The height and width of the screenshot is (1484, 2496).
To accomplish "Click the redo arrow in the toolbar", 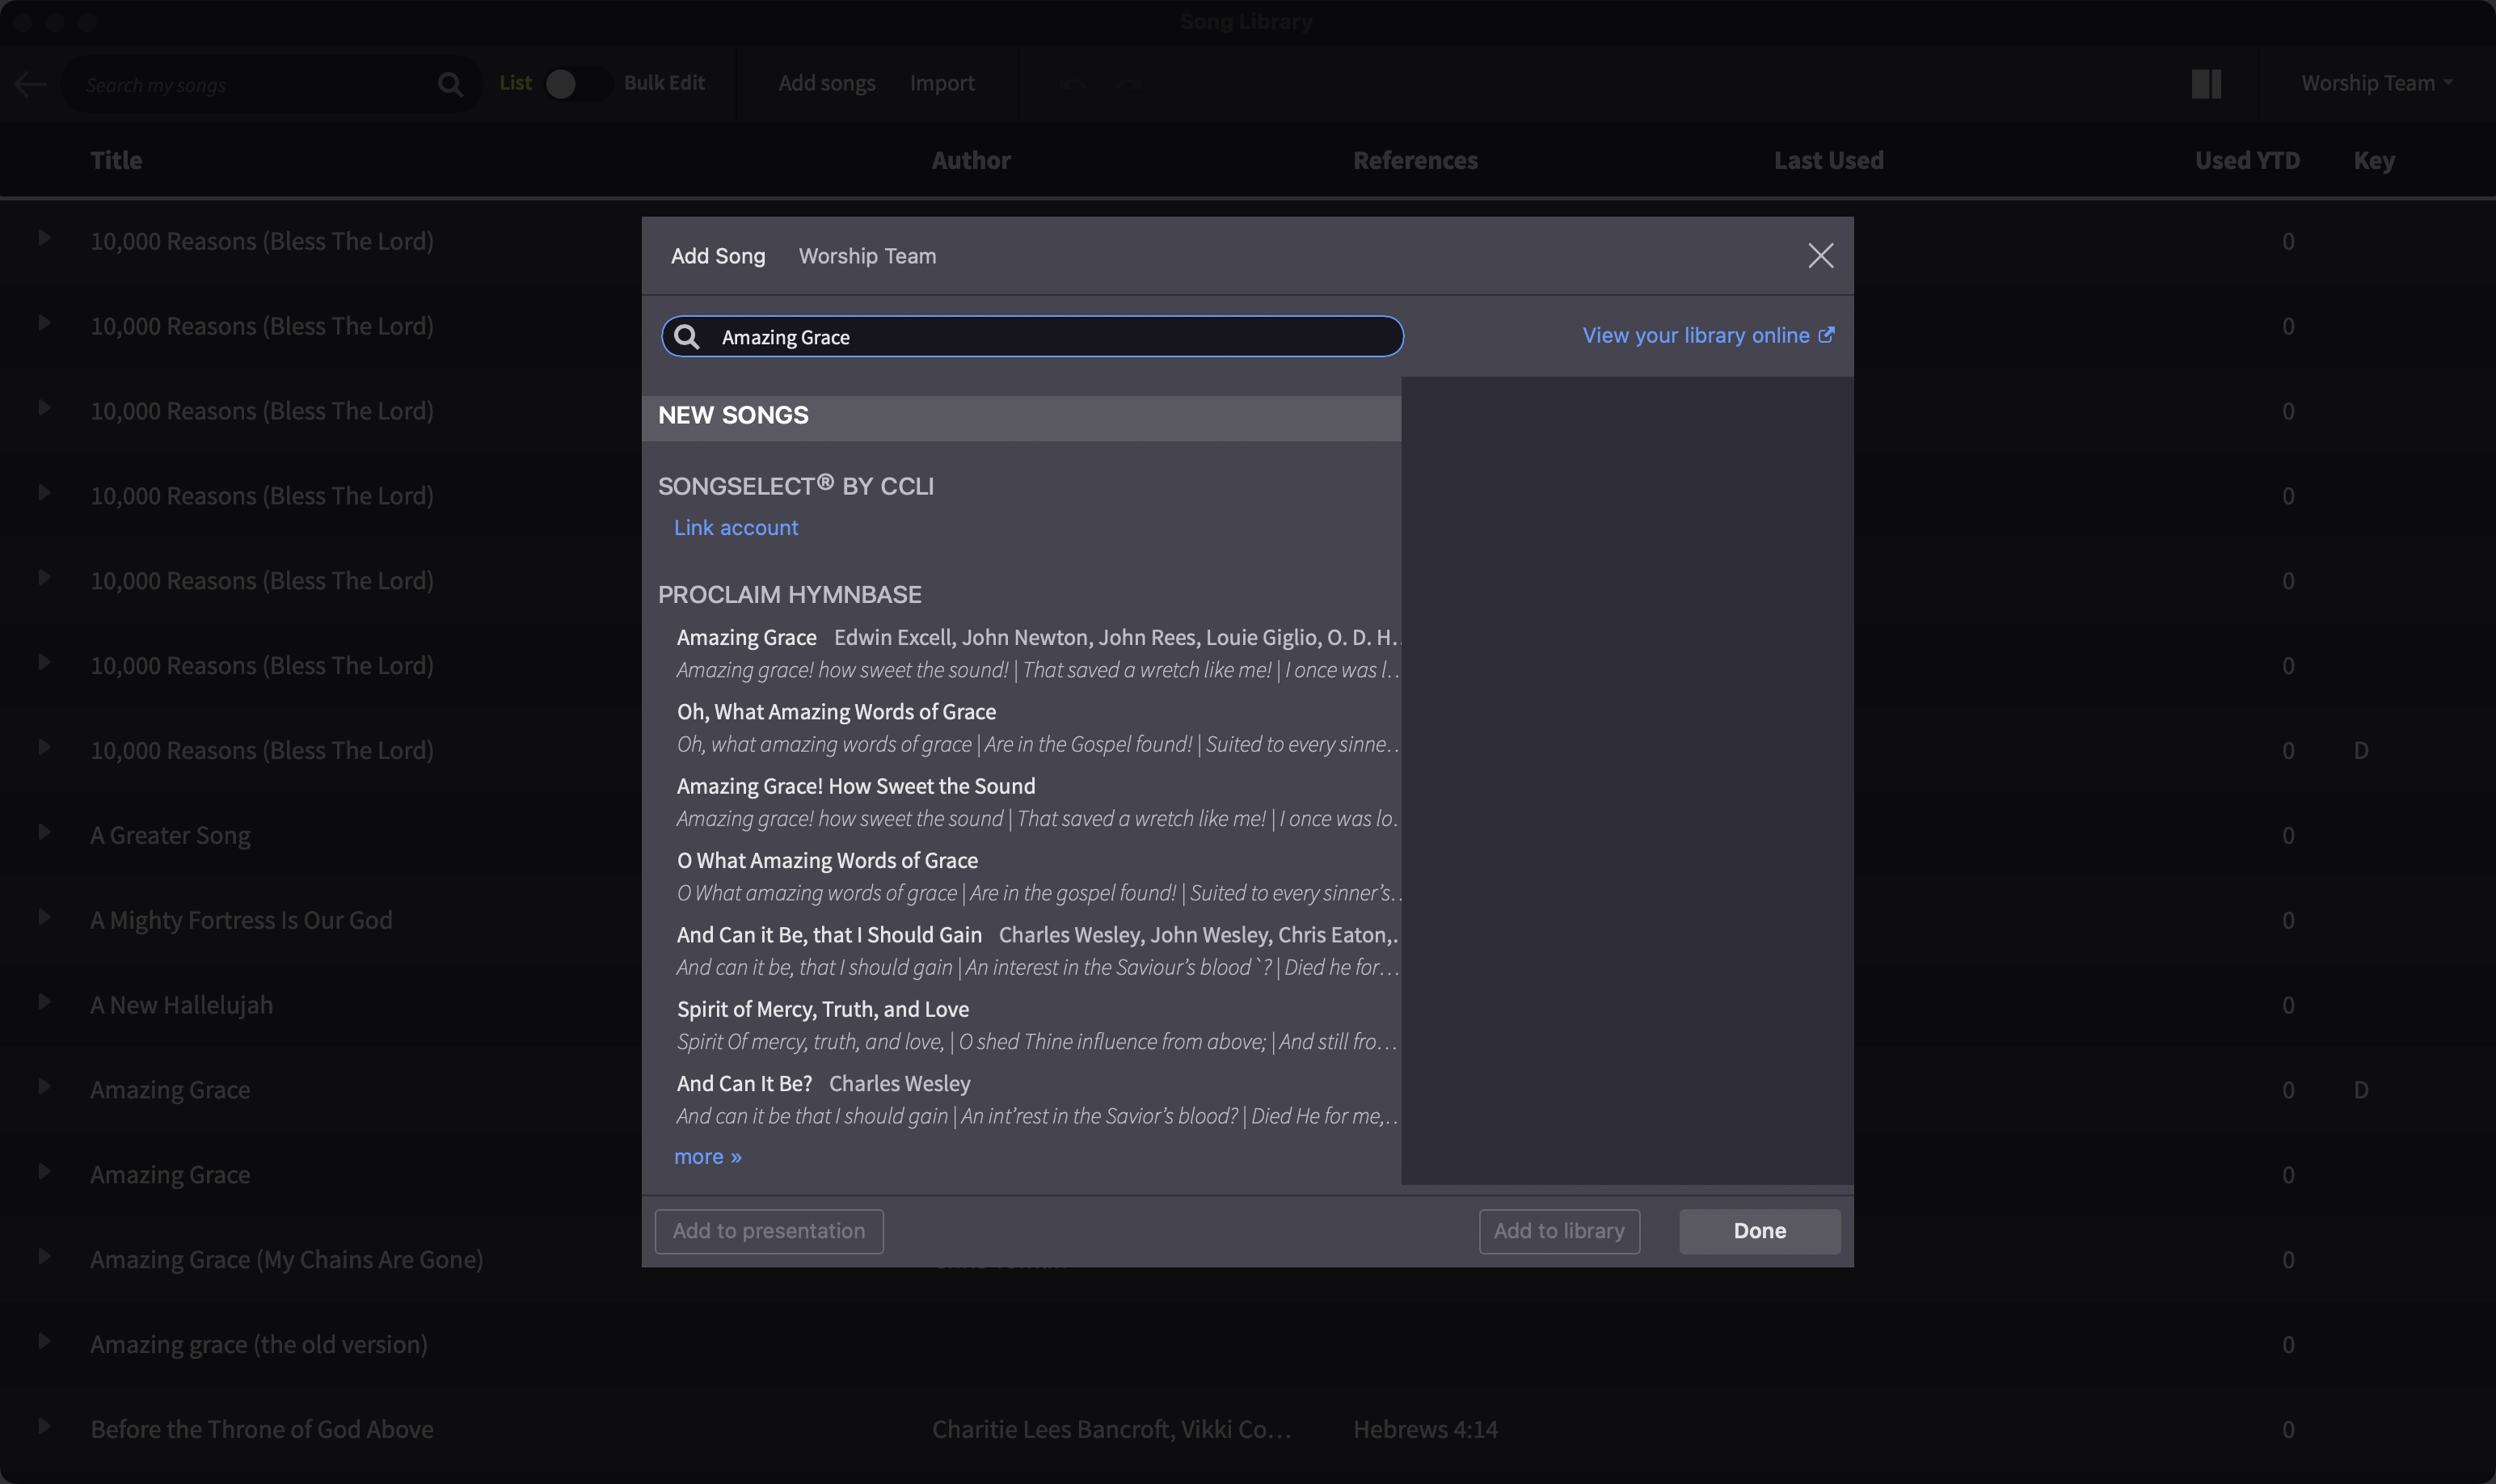I will pos(1130,84).
